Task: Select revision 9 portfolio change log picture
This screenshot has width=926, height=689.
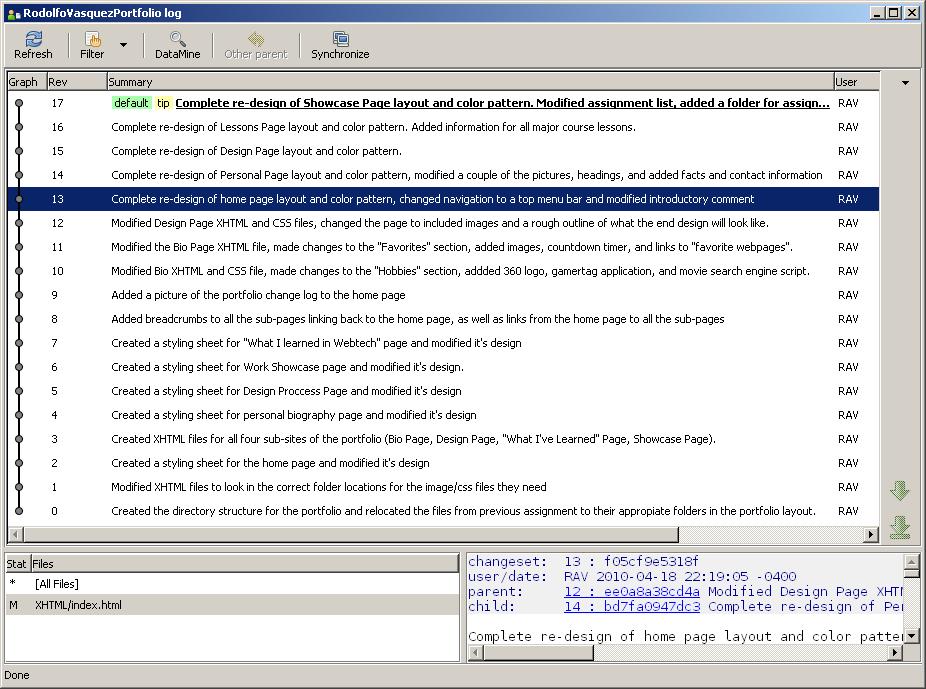Action: [443, 295]
